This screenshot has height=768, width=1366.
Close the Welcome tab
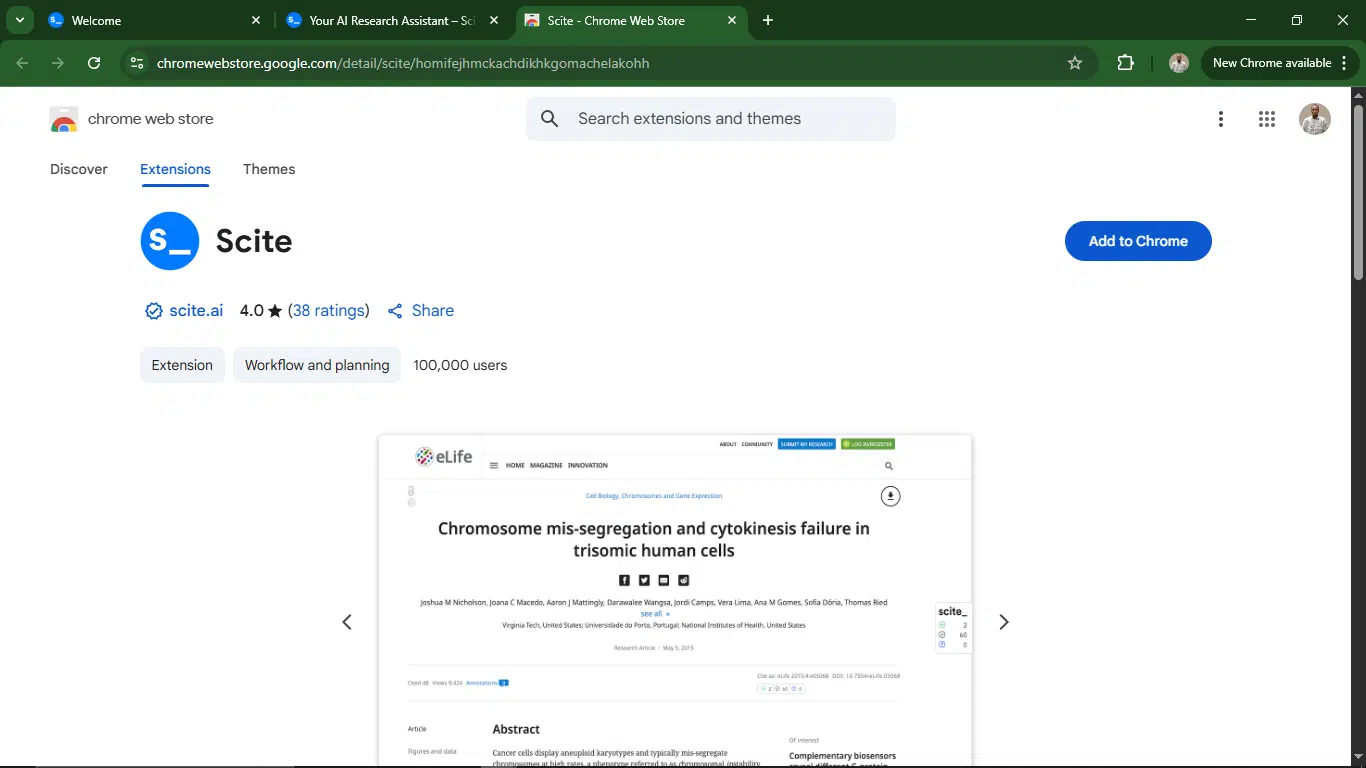(256, 20)
